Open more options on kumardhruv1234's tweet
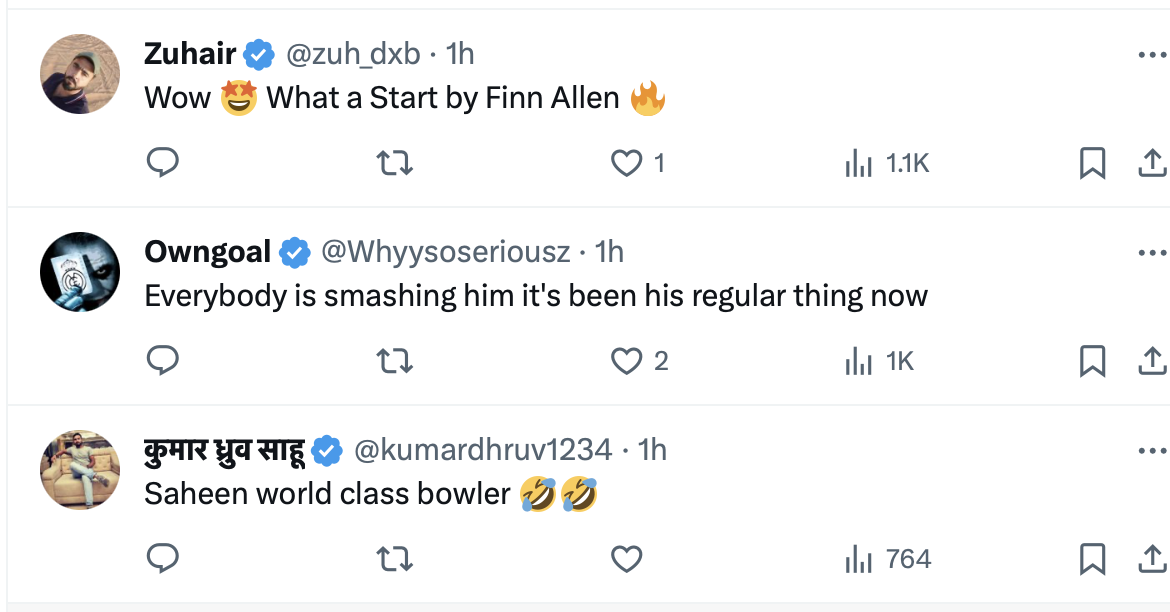 click(1152, 451)
